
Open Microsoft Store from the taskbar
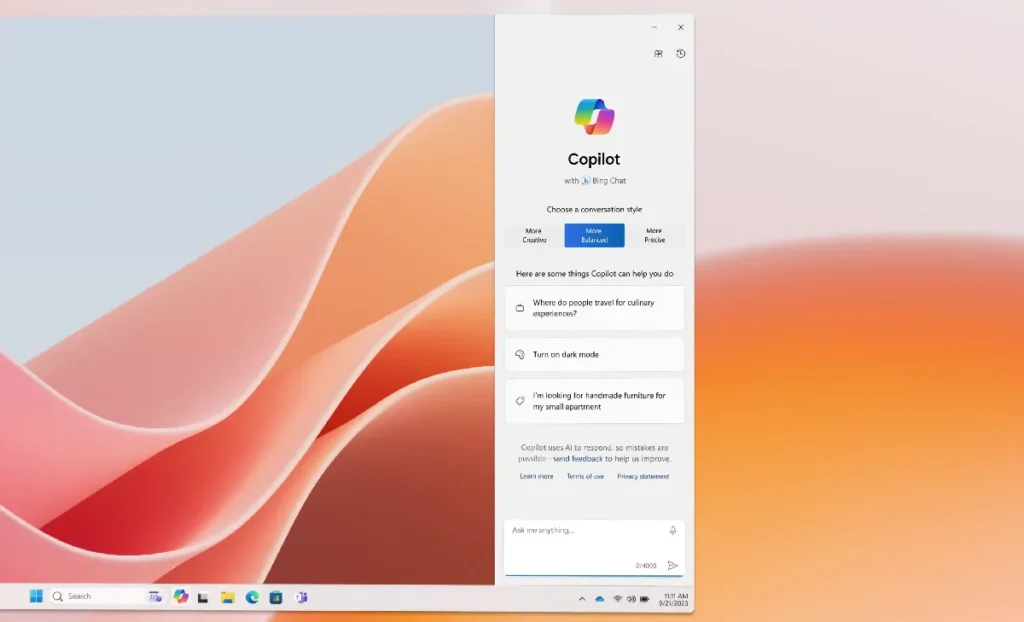pyautogui.click(x=276, y=597)
